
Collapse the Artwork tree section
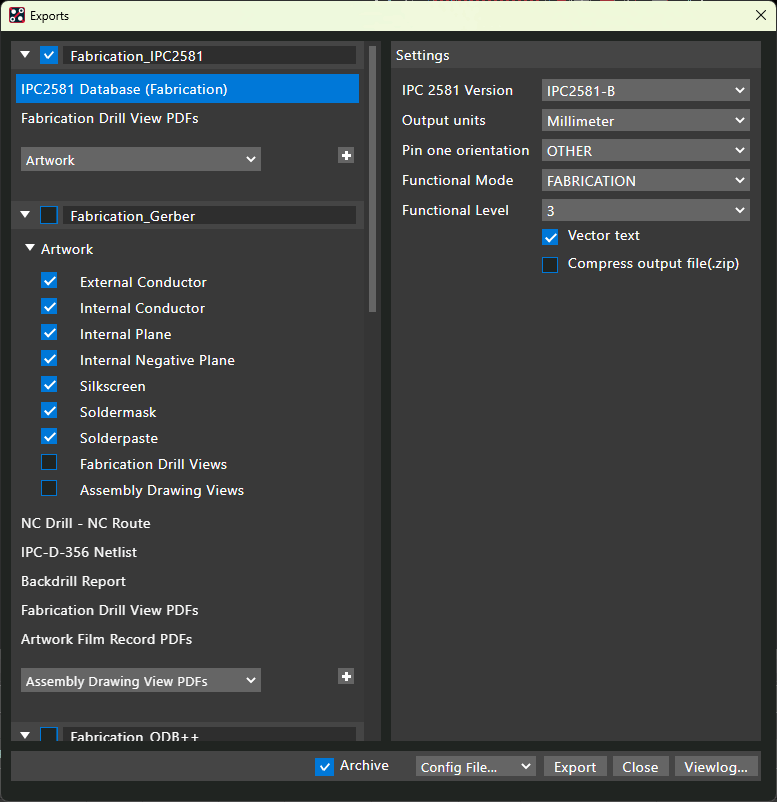pos(30,248)
